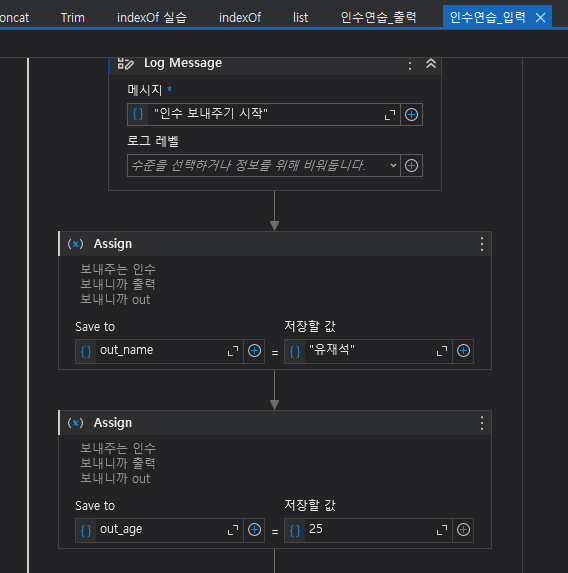Viewport: 568px width, 573px height.
Task: Edit the 메시지 text field
Action: click(x=265, y=114)
